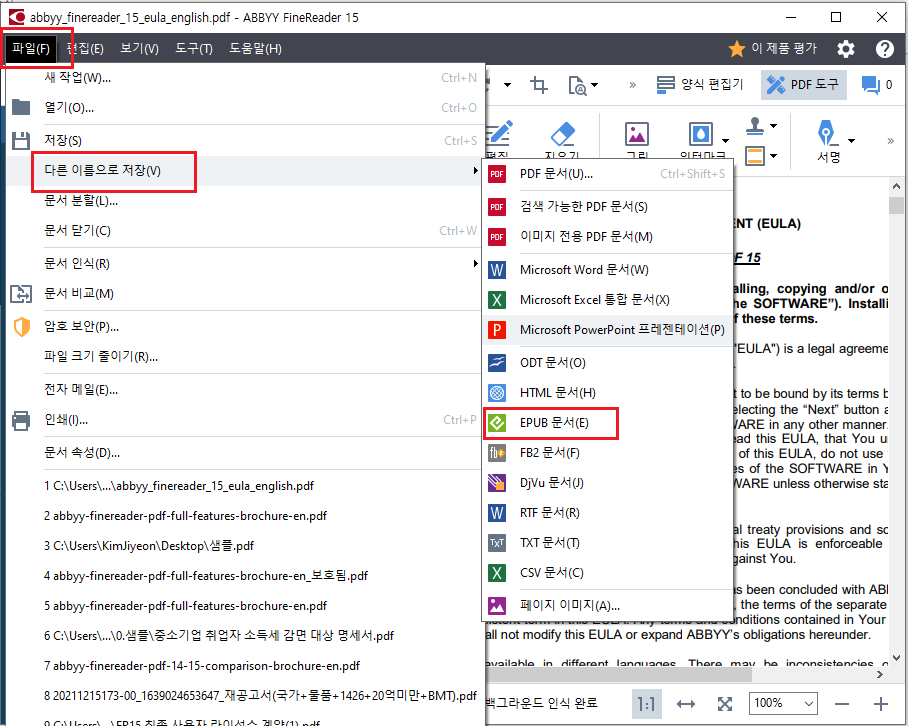Choose 저장(S) menu item

coord(244,140)
